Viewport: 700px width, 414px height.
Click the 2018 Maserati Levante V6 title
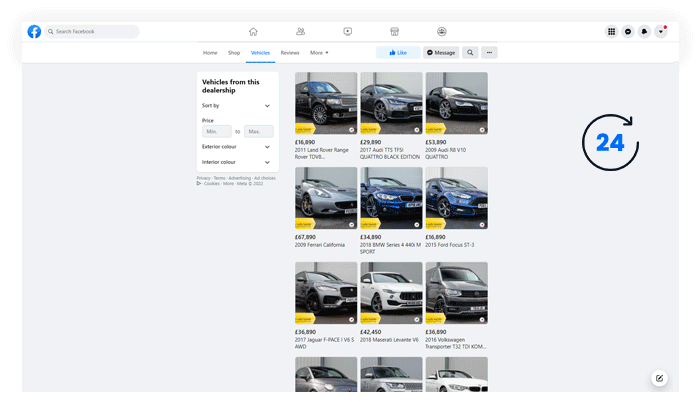pyautogui.click(x=389, y=340)
